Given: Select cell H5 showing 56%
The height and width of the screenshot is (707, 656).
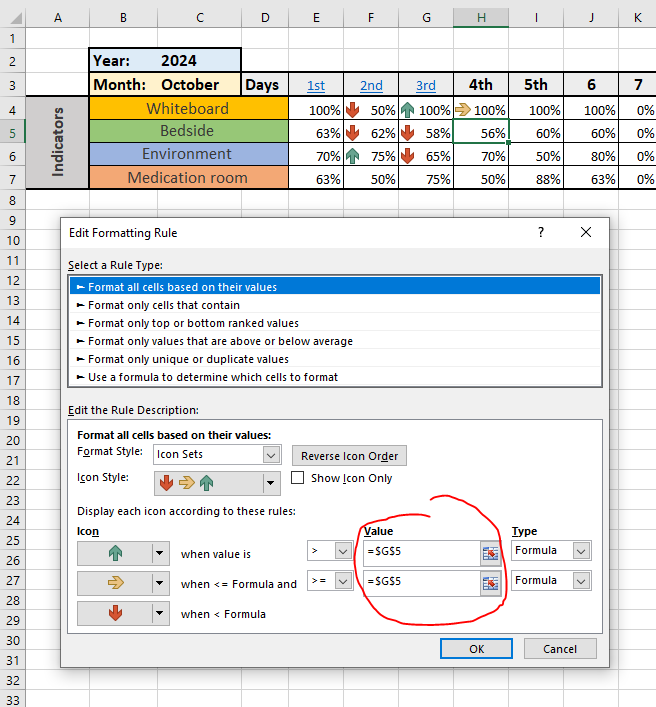Looking at the screenshot, I should [x=481, y=132].
